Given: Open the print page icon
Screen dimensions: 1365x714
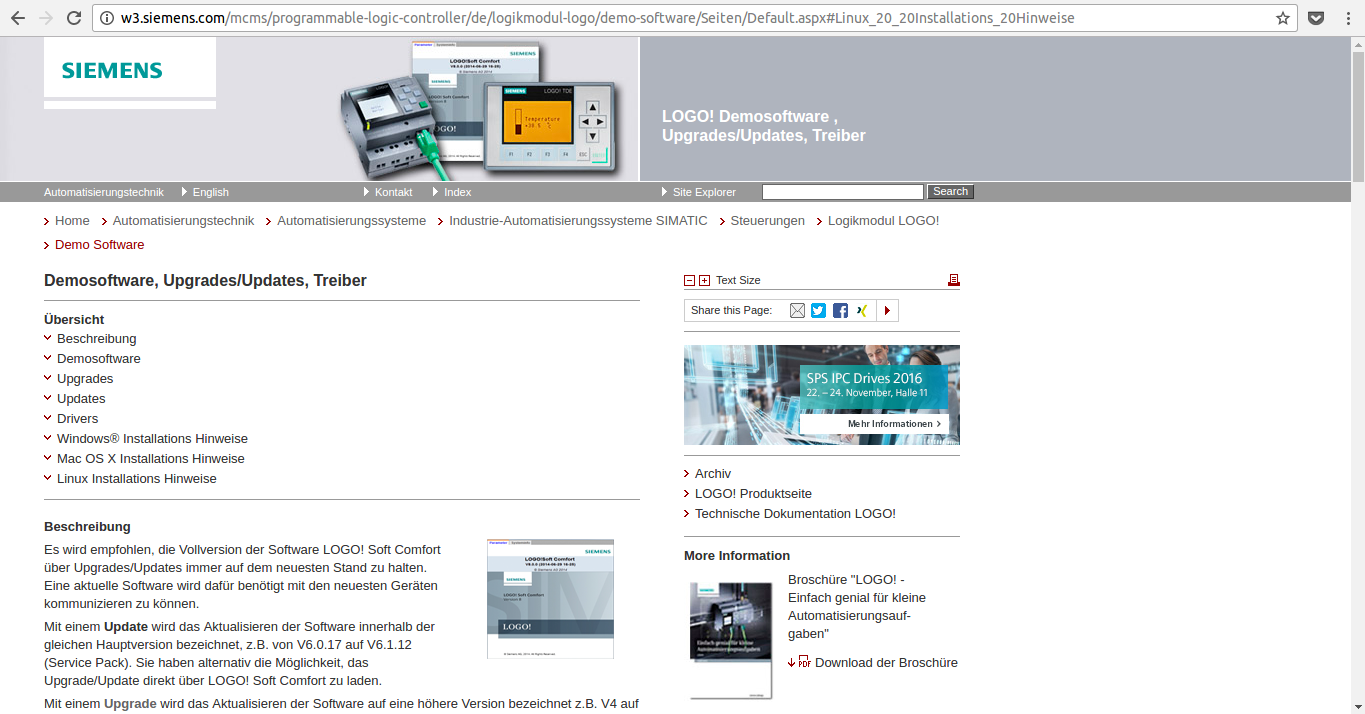Looking at the screenshot, I should (x=952, y=280).
